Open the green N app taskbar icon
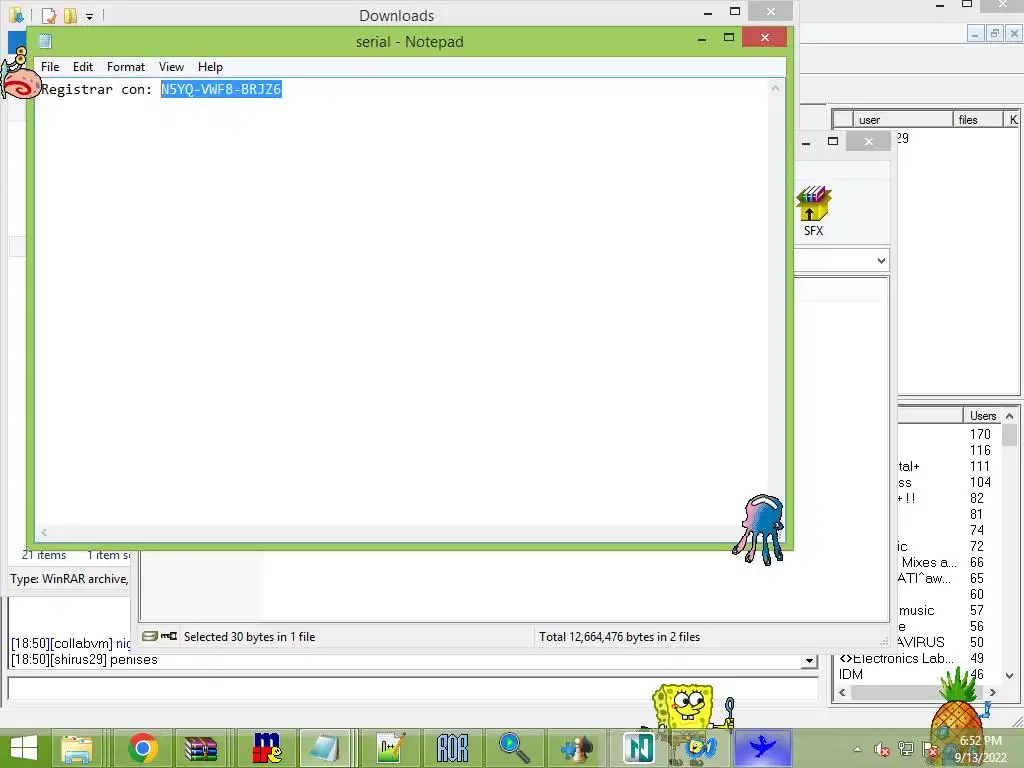The width and height of the screenshot is (1024, 768). pos(638,748)
